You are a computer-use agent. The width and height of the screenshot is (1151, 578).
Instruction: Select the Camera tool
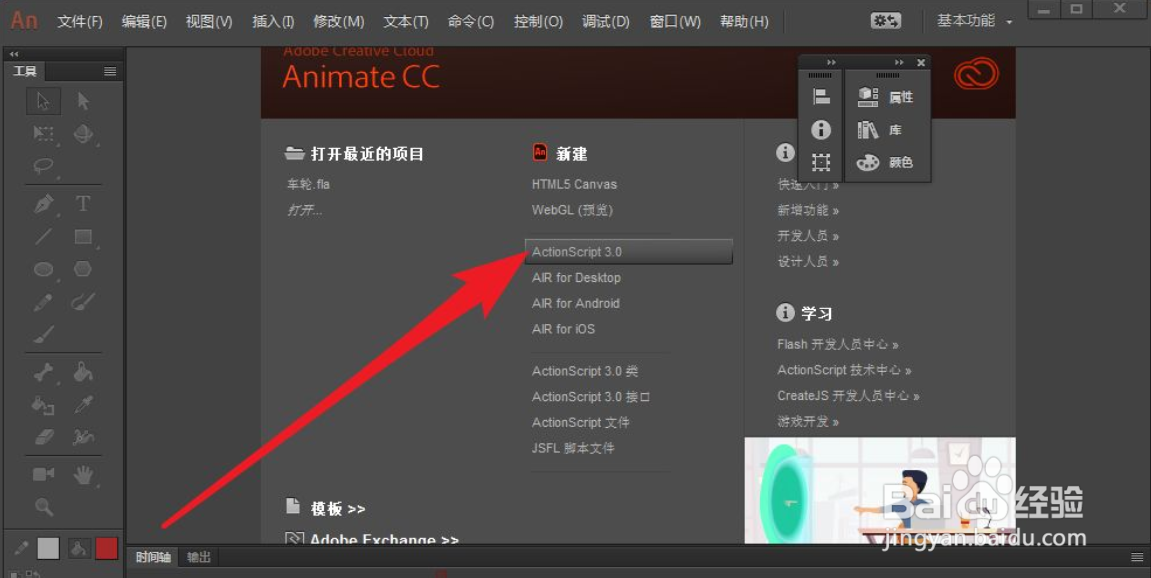click(43, 474)
